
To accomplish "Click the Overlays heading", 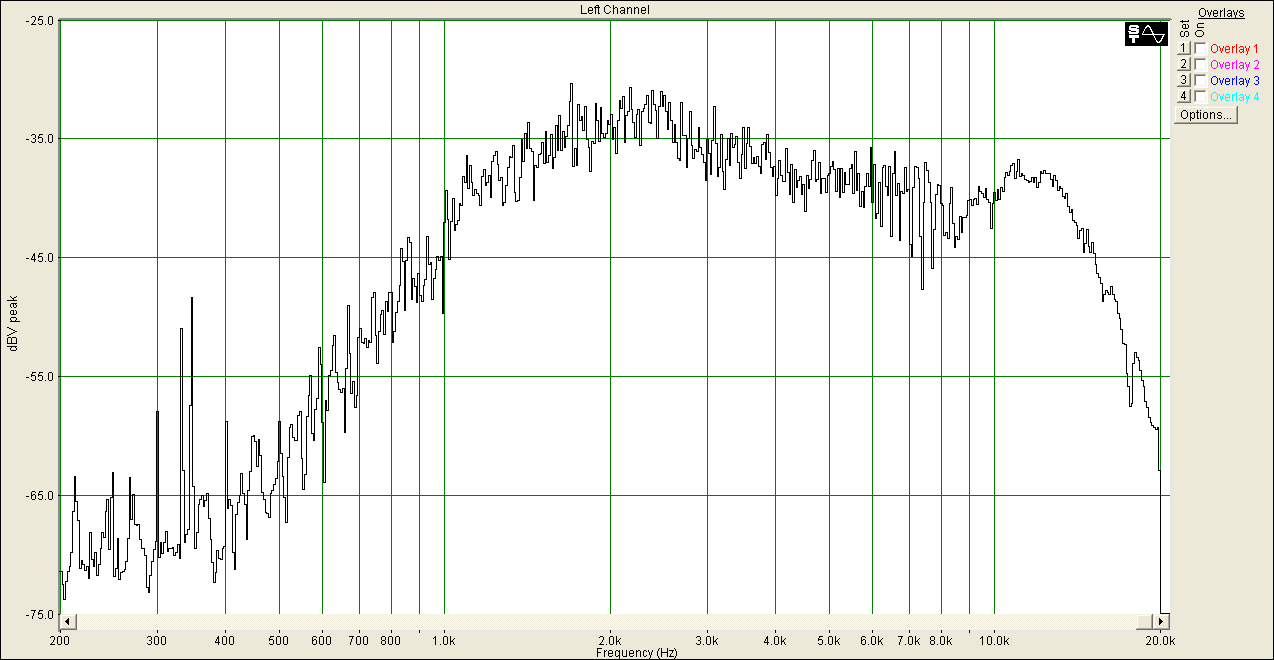I will [x=1221, y=13].
